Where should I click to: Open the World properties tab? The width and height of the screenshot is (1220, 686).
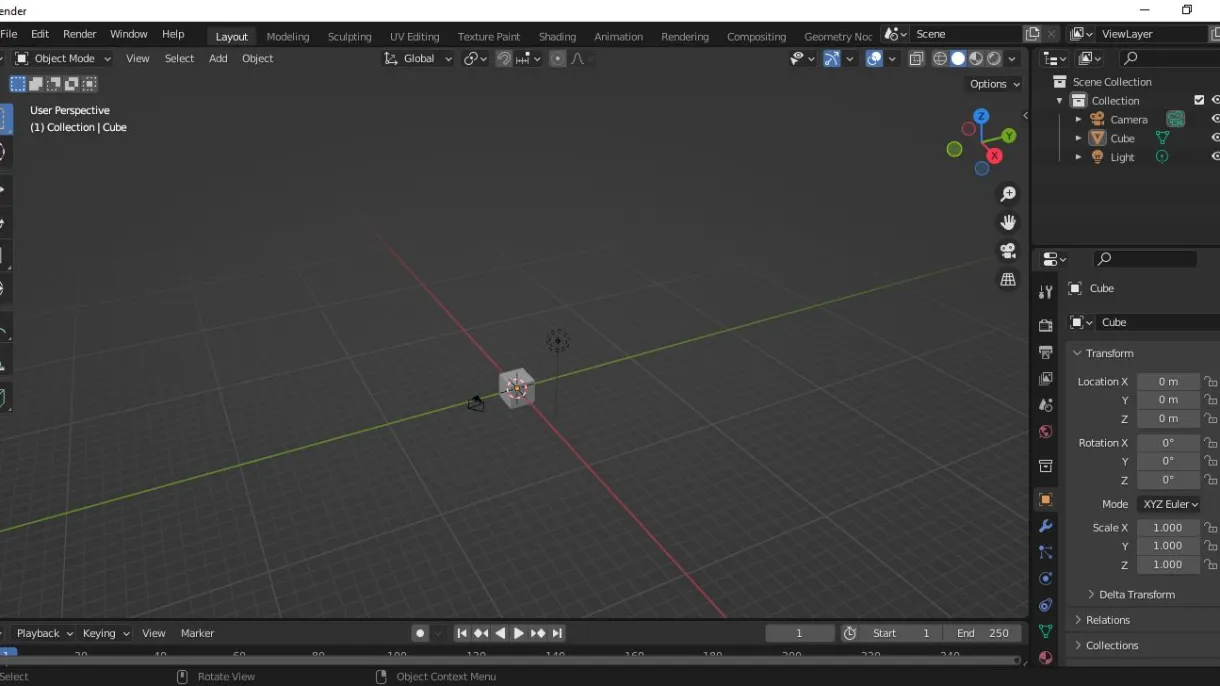[x=1045, y=432]
